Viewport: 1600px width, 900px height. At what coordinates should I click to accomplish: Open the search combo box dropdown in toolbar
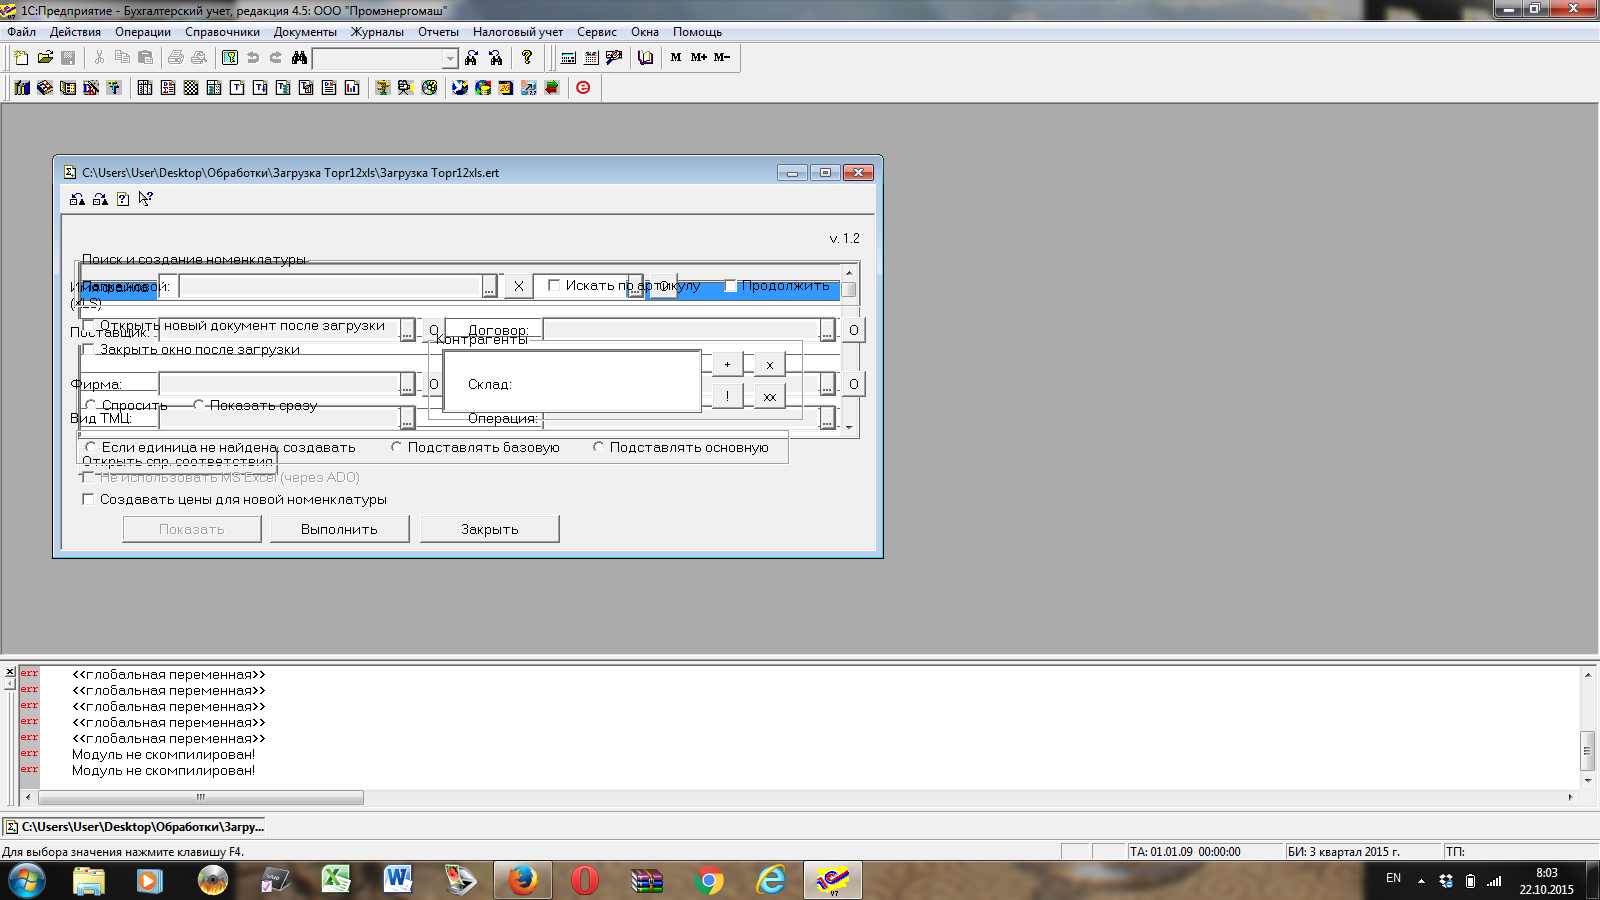click(450, 59)
